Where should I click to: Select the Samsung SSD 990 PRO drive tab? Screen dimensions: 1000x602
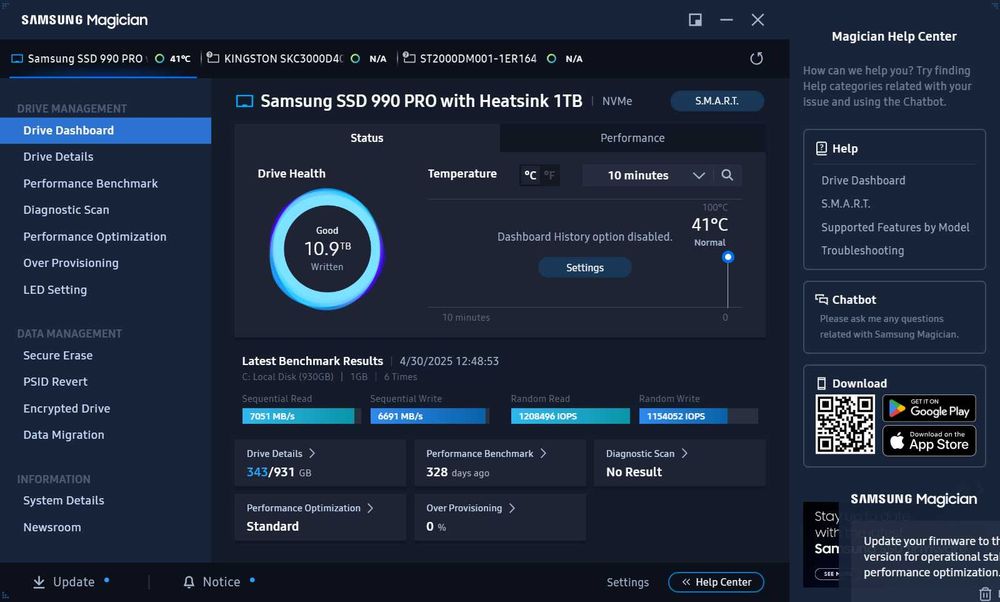pyautogui.click(x=101, y=59)
